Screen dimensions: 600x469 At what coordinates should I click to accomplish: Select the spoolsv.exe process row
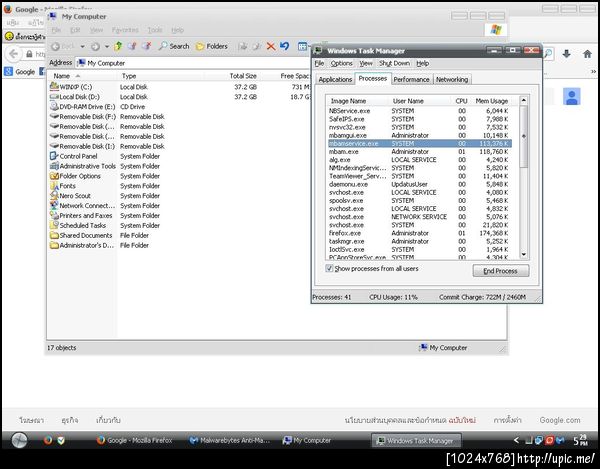419,200
